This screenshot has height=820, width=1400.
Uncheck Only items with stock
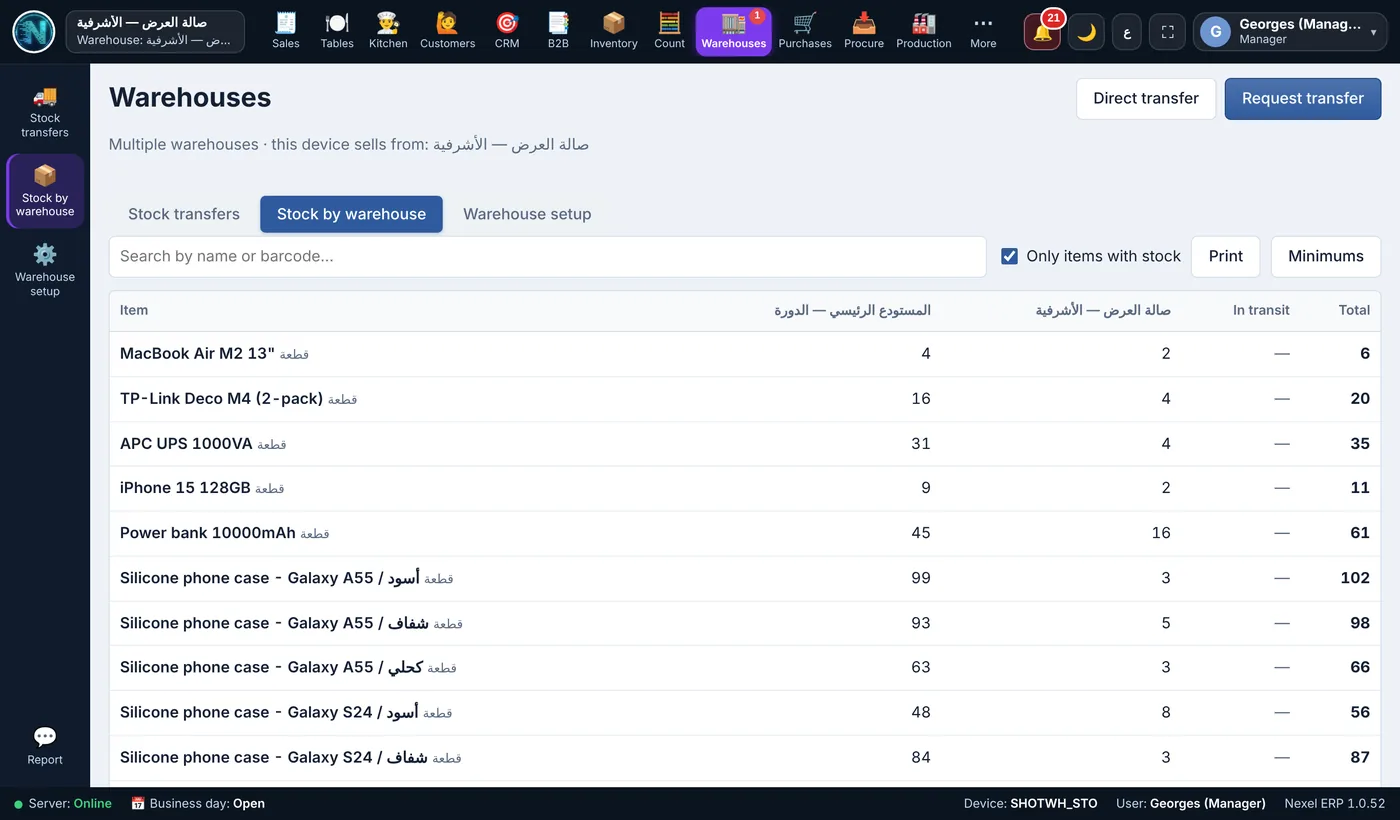[1010, 256]
